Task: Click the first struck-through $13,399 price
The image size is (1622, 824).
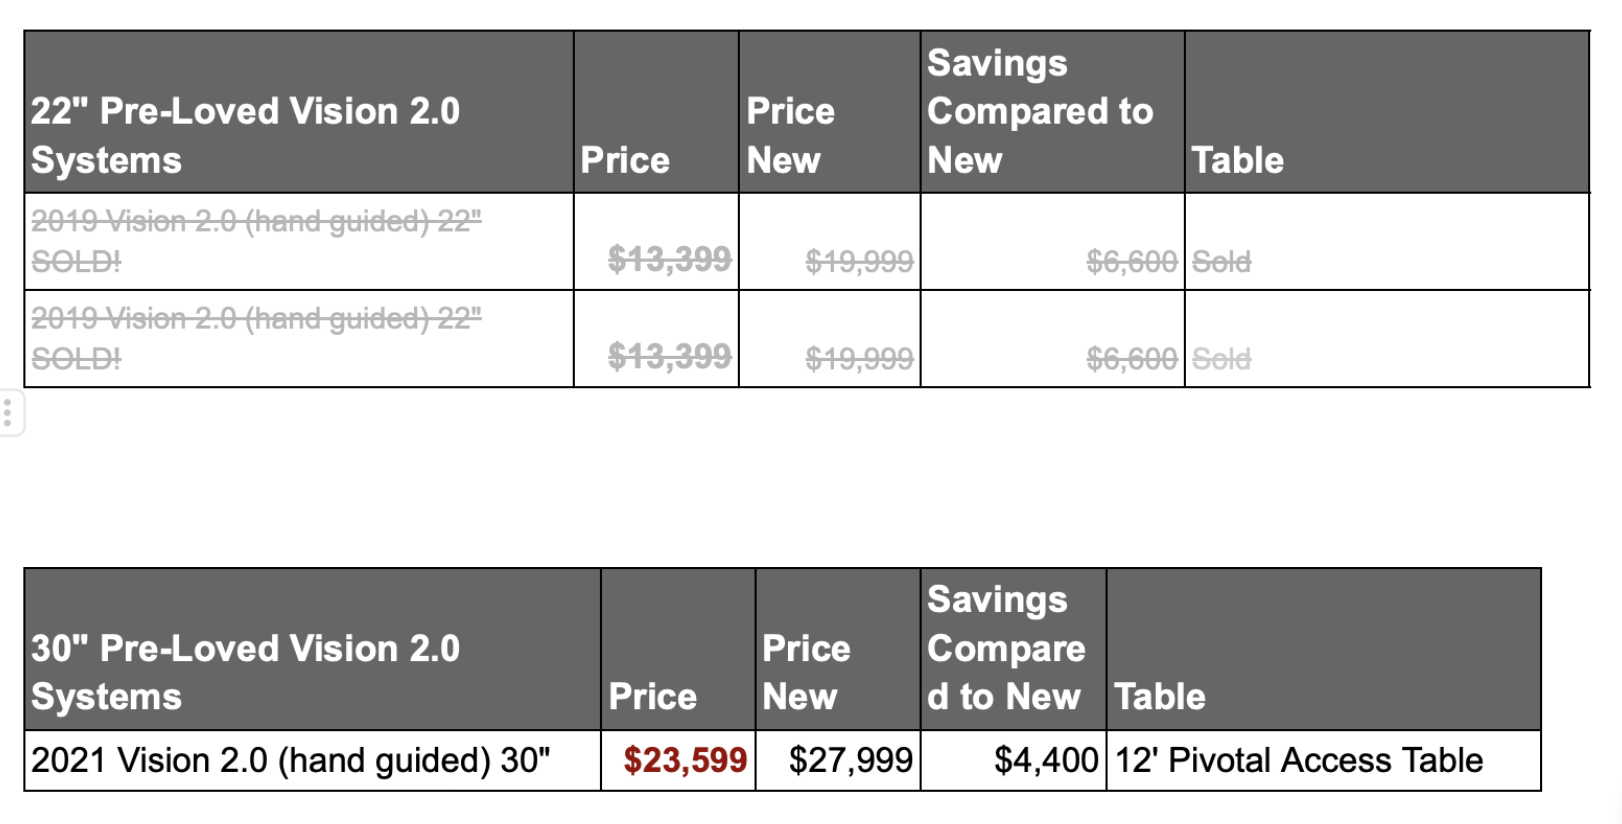Action: pos(669,259)
